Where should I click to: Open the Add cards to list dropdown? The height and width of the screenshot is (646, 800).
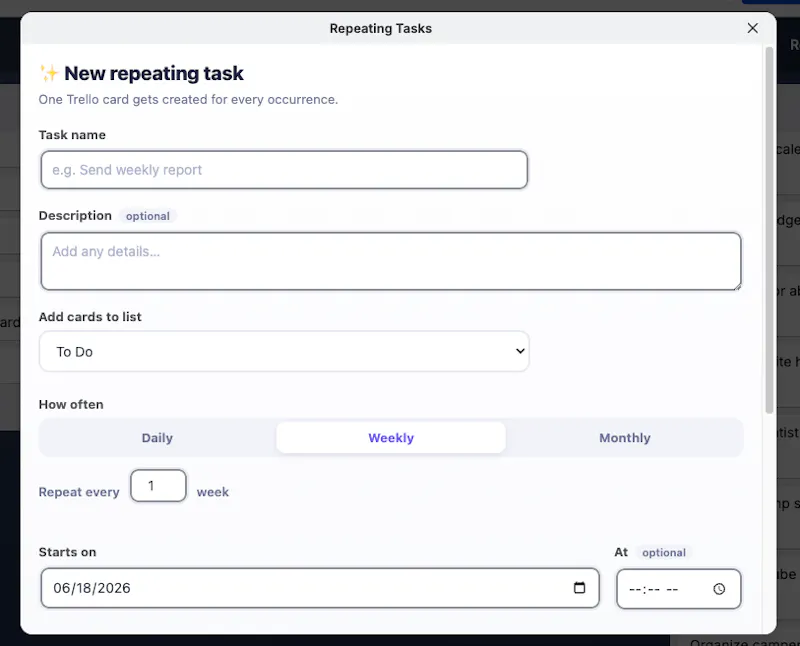click(x=284, y=352)
